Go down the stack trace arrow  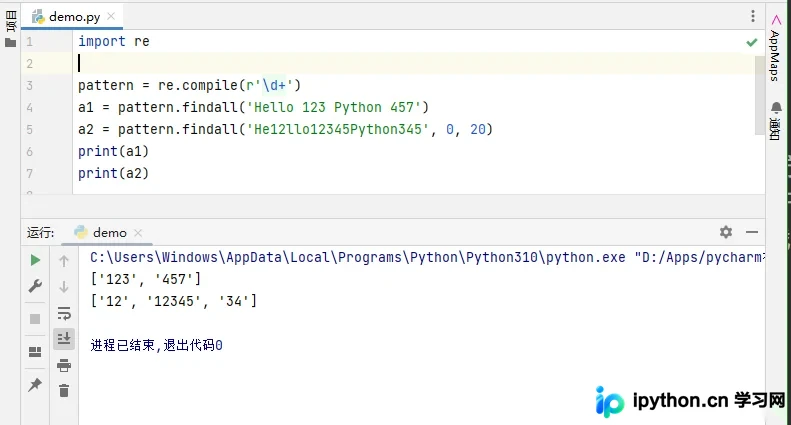coord(64,287)
